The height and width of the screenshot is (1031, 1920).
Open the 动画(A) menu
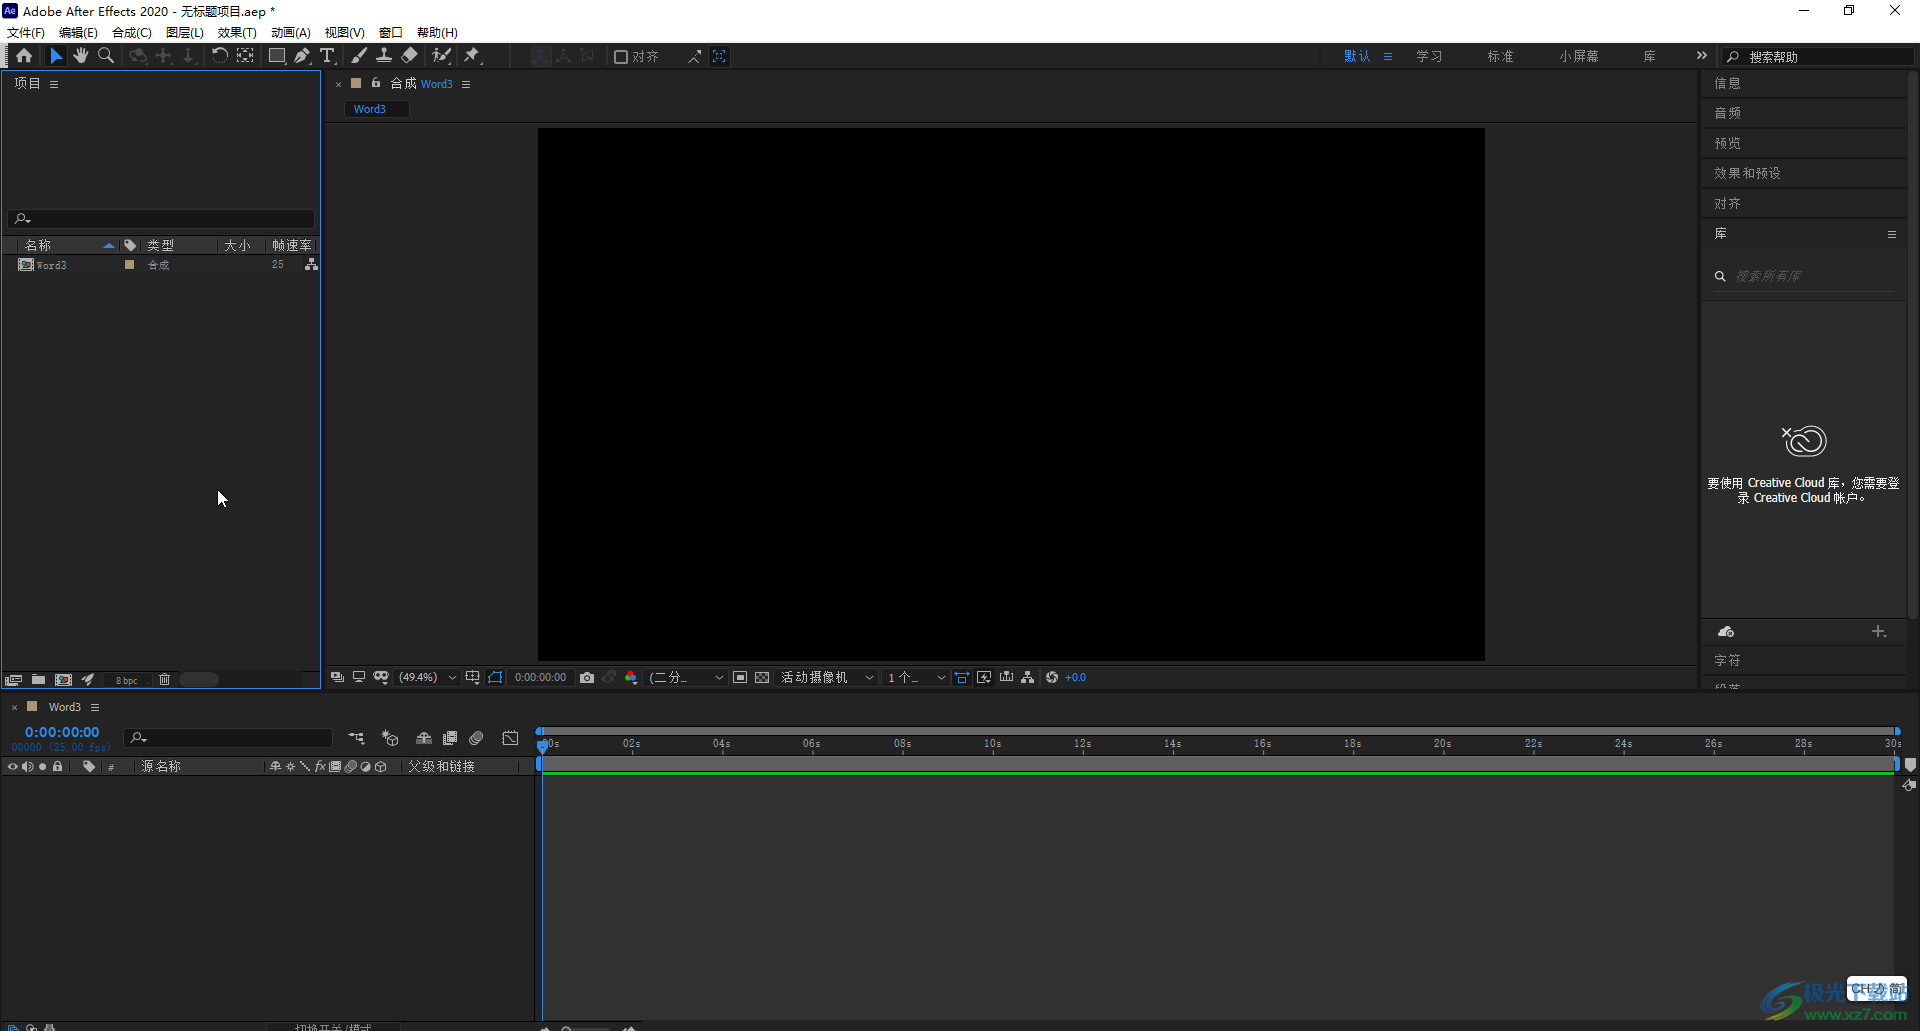291,32
